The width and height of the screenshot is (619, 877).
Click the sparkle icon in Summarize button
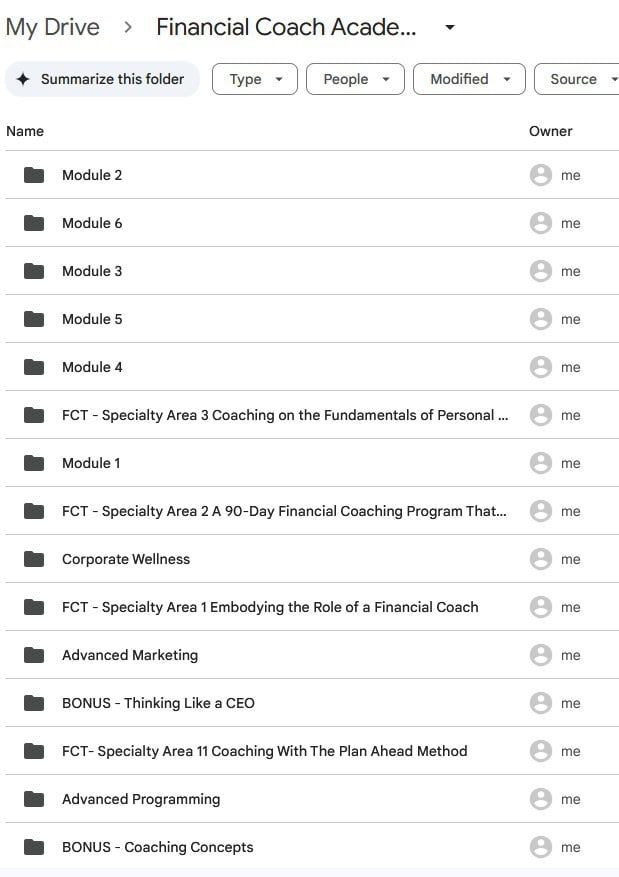click(x=23, y=79)
